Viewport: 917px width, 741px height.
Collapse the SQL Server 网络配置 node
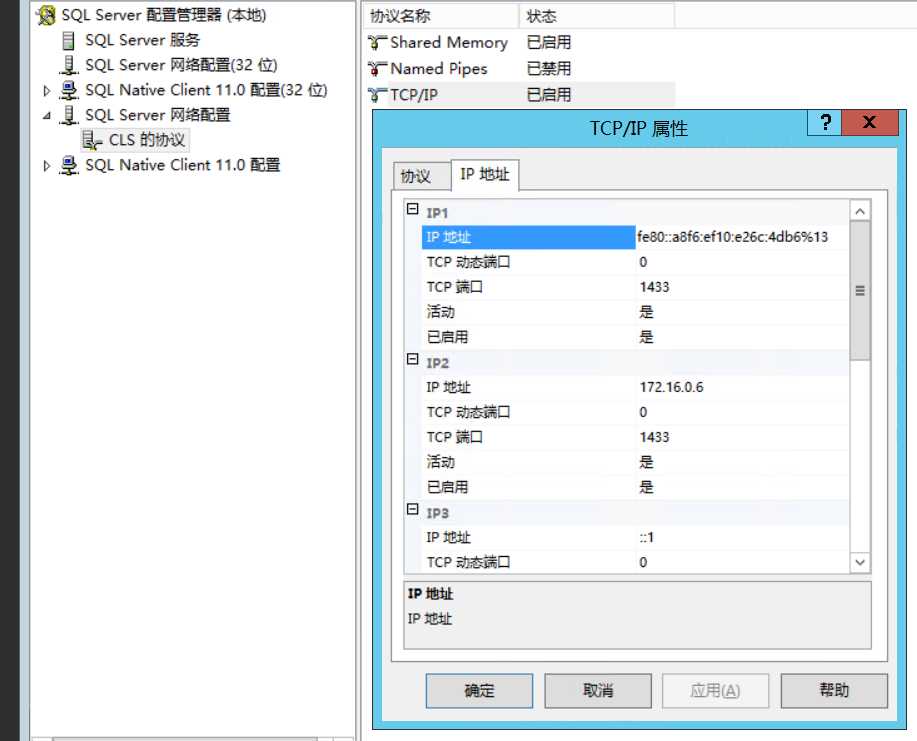click(x=47, y=116)
